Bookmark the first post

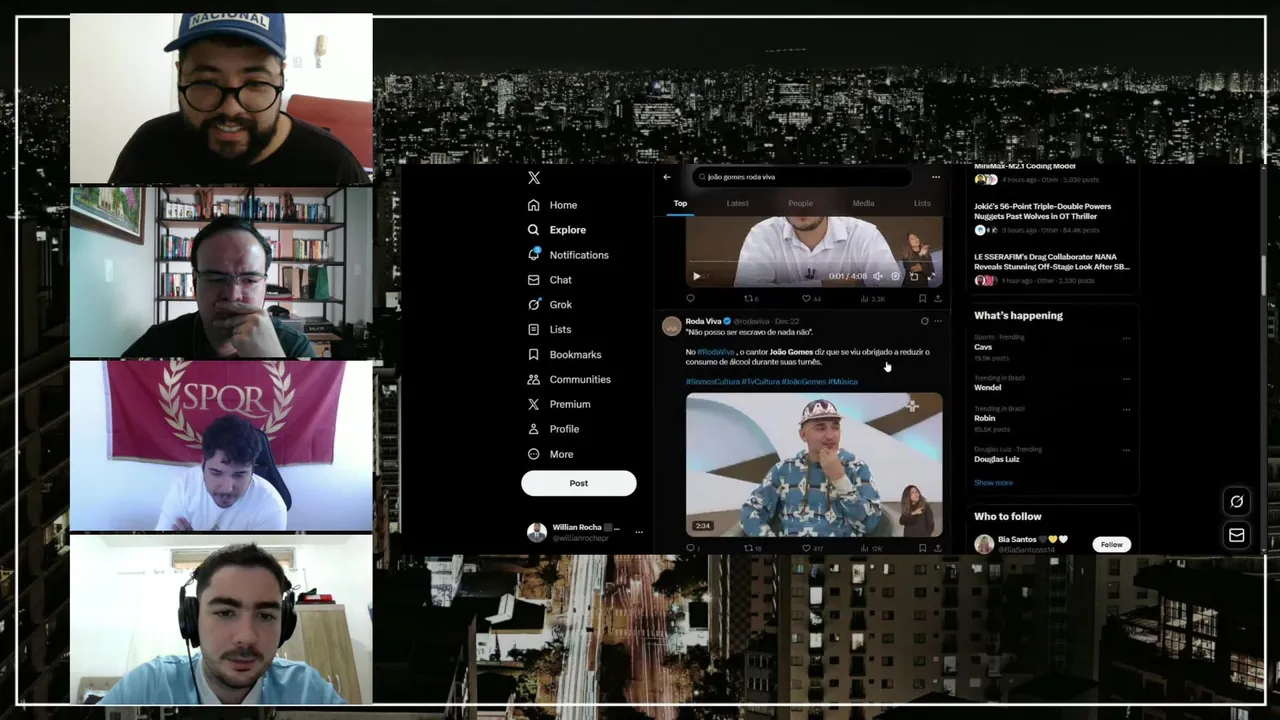click(x=922, y=298)
